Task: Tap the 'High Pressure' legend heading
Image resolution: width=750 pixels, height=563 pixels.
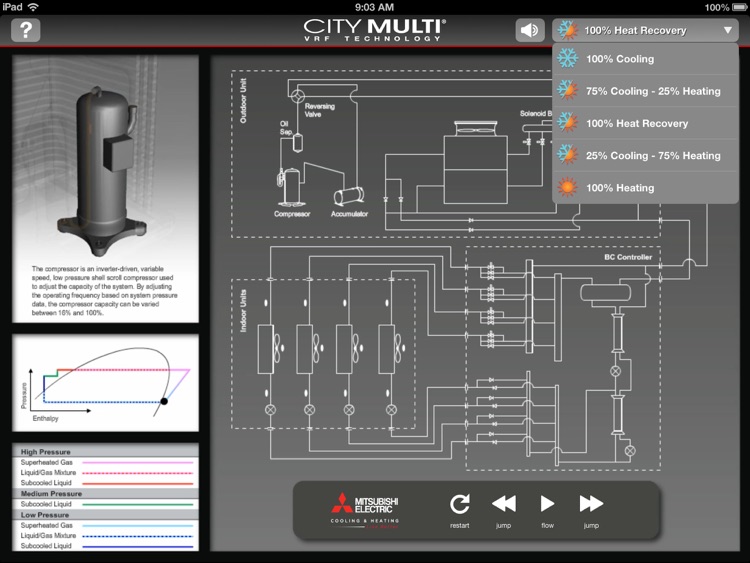Action: point(45,452)
